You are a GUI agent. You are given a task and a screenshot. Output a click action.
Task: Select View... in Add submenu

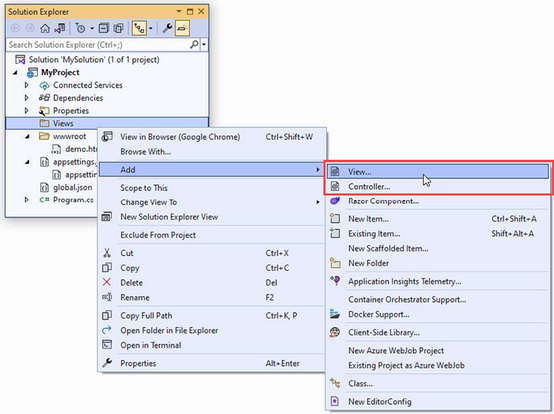[x=437, y=172]
